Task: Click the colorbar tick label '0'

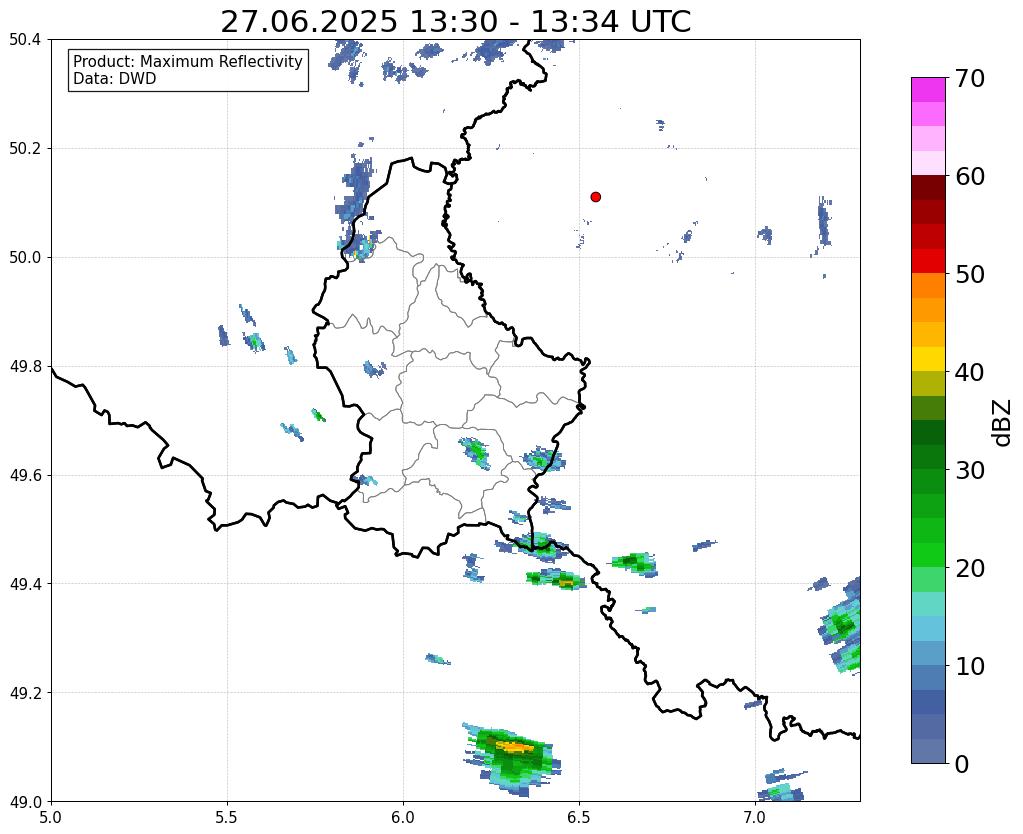Action: click(962, 764)
